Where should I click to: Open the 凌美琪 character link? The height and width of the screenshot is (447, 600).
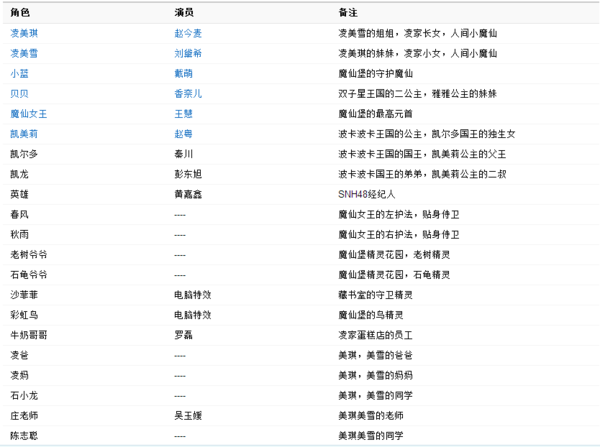(x=24, y=33)
